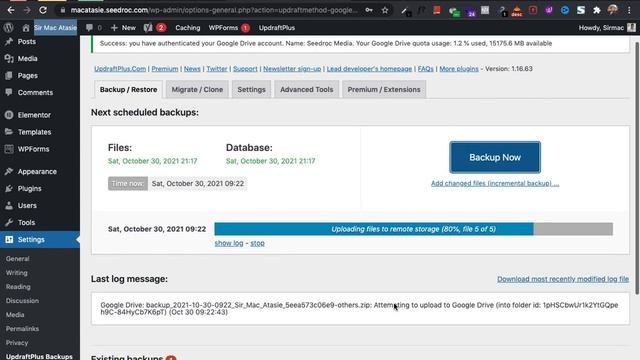This screenshot has width=640, height=360.
Task: Switch to Premium / Extensions tab
Action: tap(384, 89)
